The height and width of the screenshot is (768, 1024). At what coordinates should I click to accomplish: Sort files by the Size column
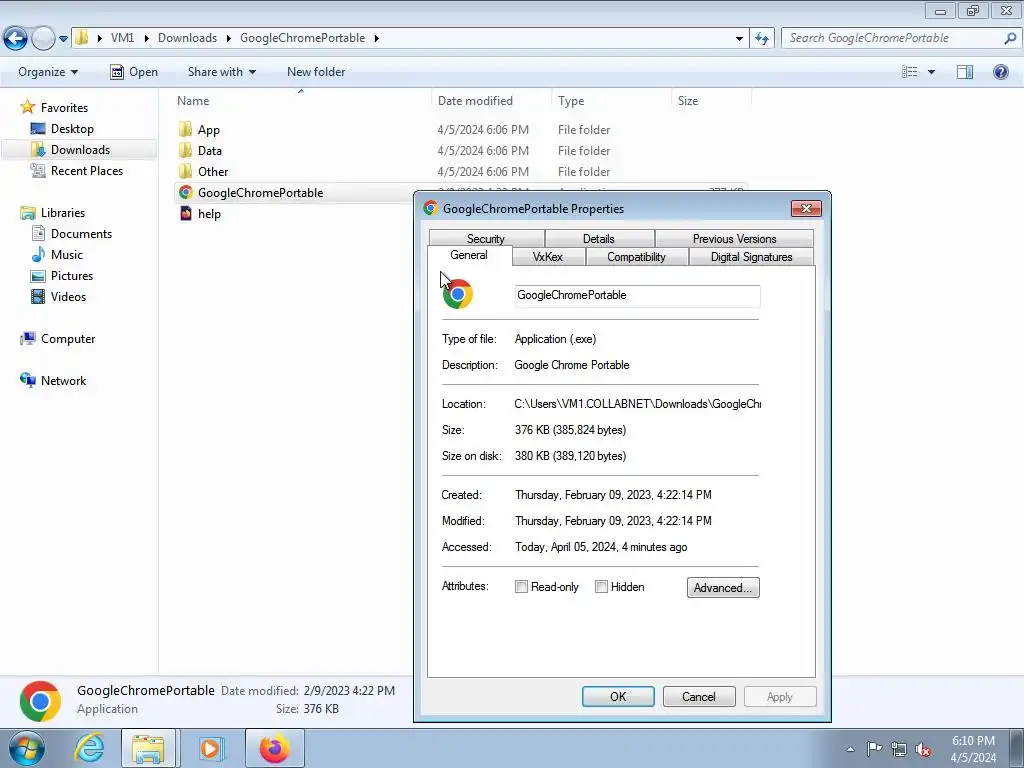tap(711, 101)
